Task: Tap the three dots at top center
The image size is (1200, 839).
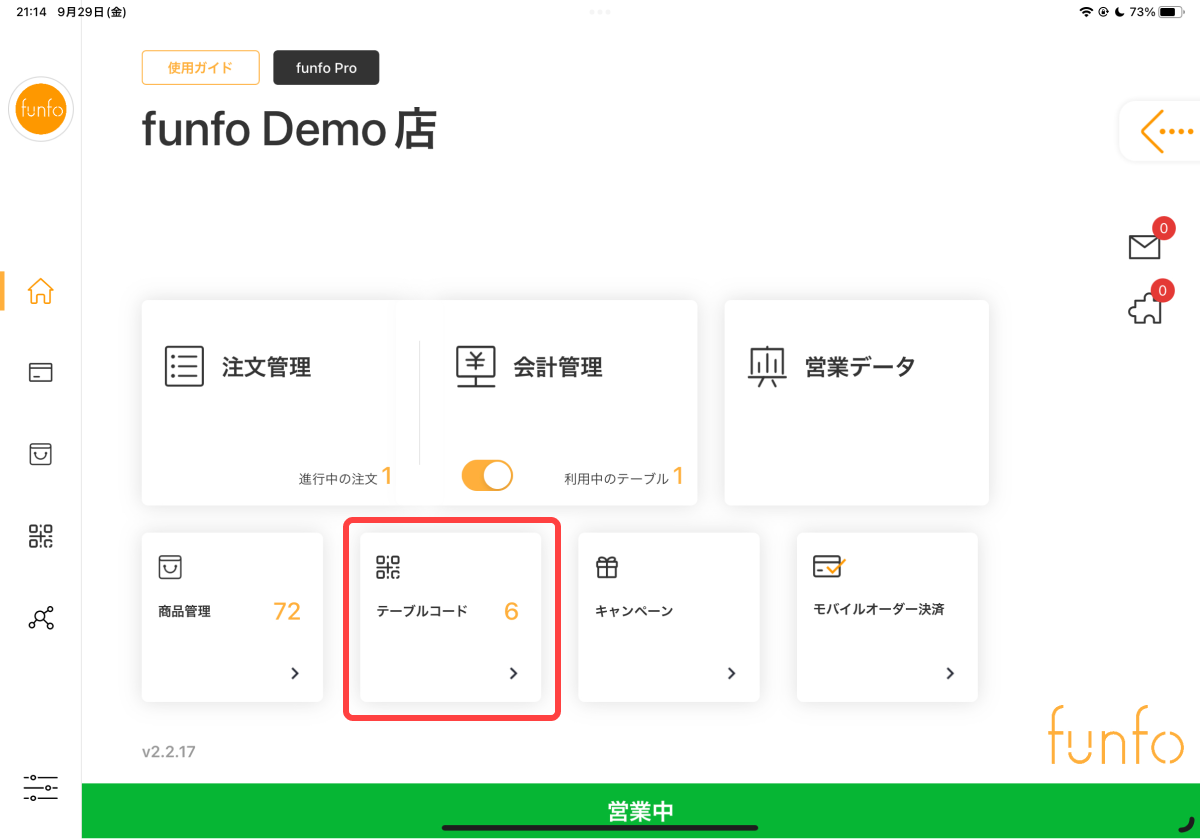Action: [x=600, y=11]
